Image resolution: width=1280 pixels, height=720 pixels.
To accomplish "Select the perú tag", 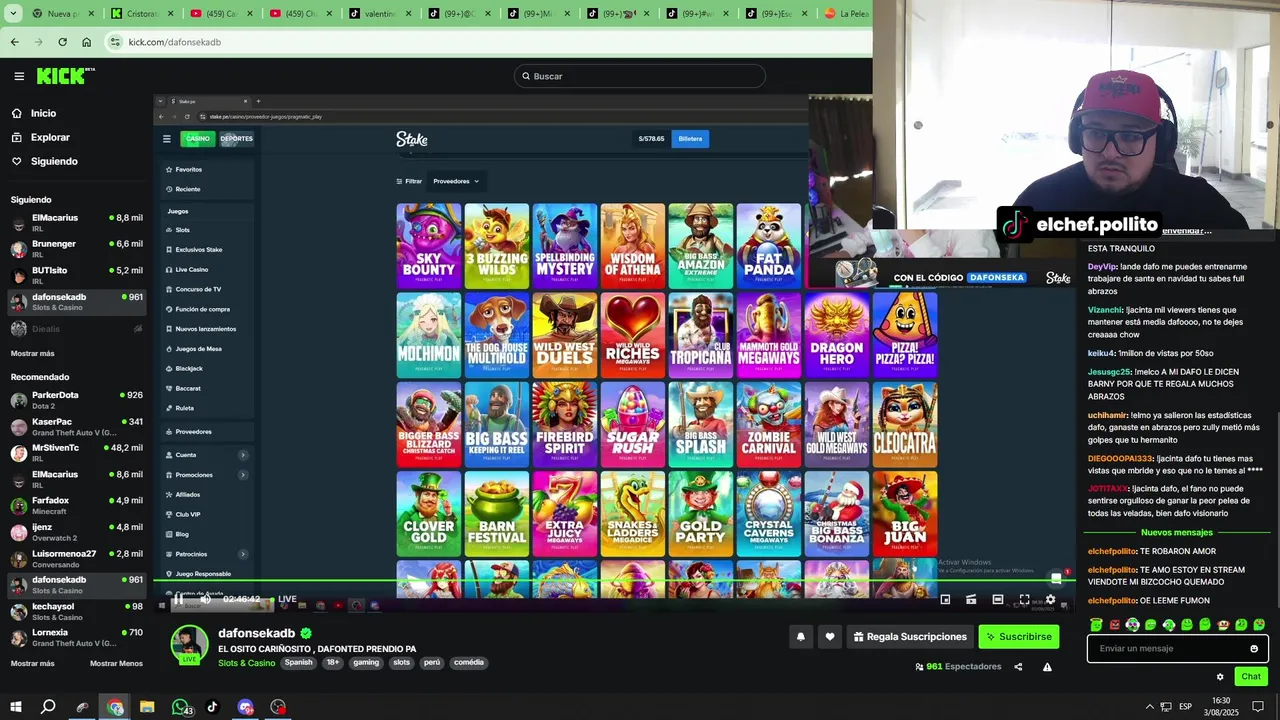I will point(432,662).
